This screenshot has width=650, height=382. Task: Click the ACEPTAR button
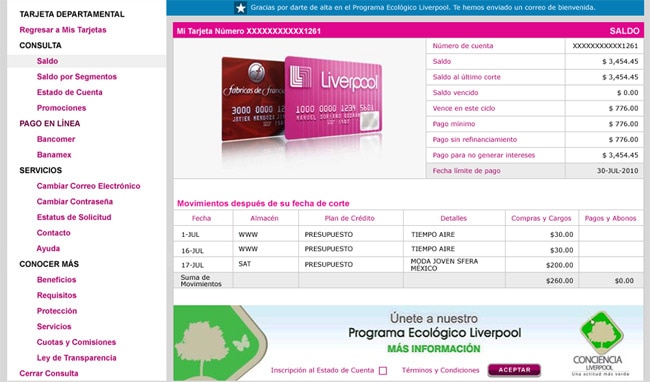tap(514, 370)
